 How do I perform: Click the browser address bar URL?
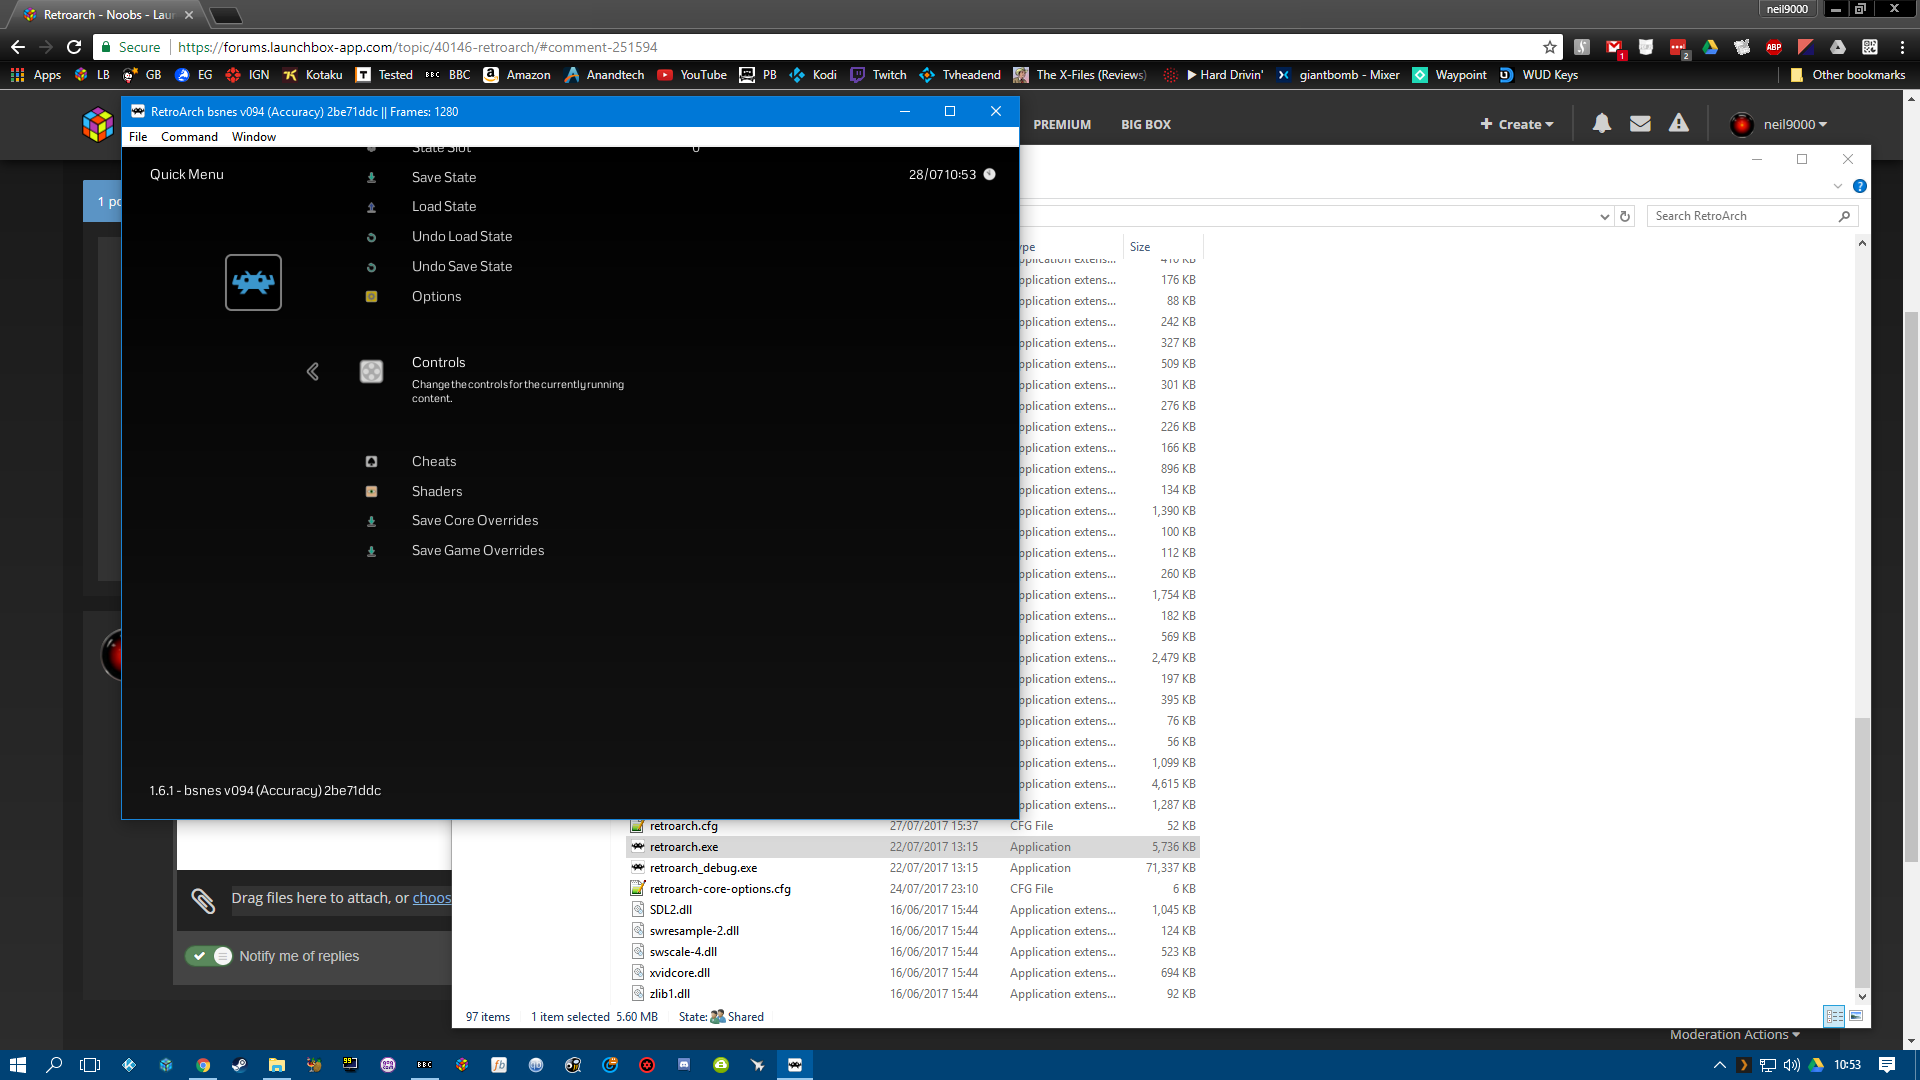[418, 47]
